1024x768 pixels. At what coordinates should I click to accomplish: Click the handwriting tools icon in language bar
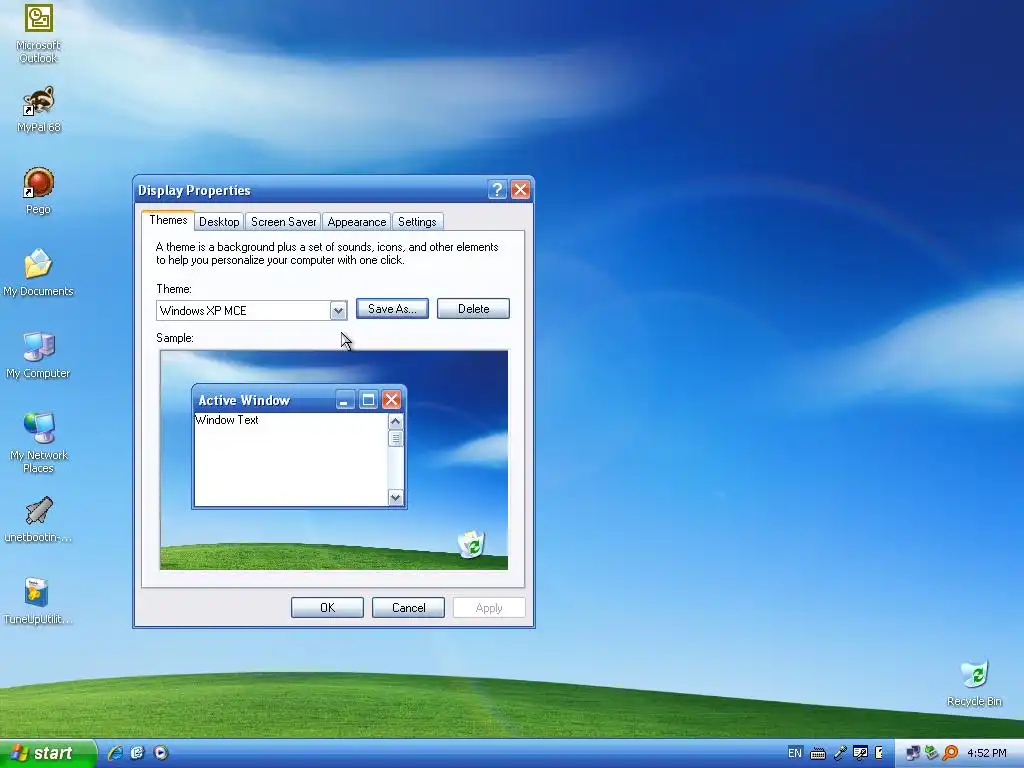pos(860,754)
